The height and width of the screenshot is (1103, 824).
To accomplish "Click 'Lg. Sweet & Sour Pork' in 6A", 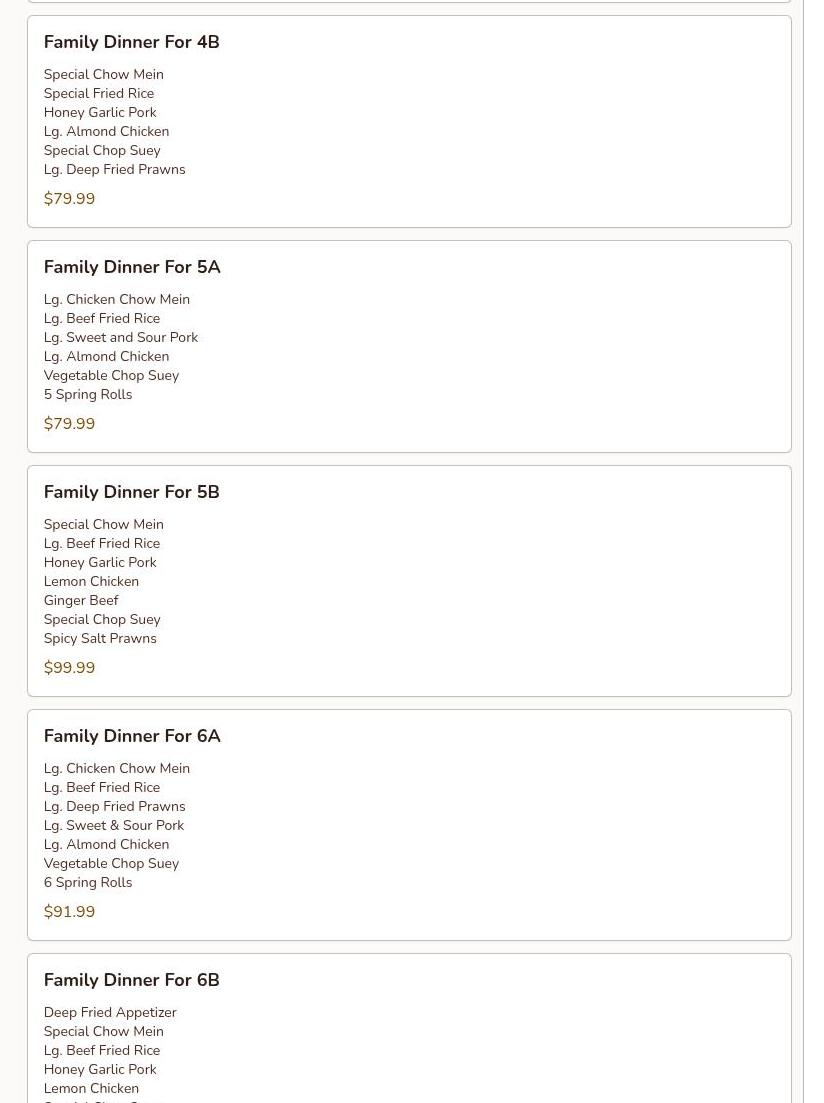I will [114, 826].
